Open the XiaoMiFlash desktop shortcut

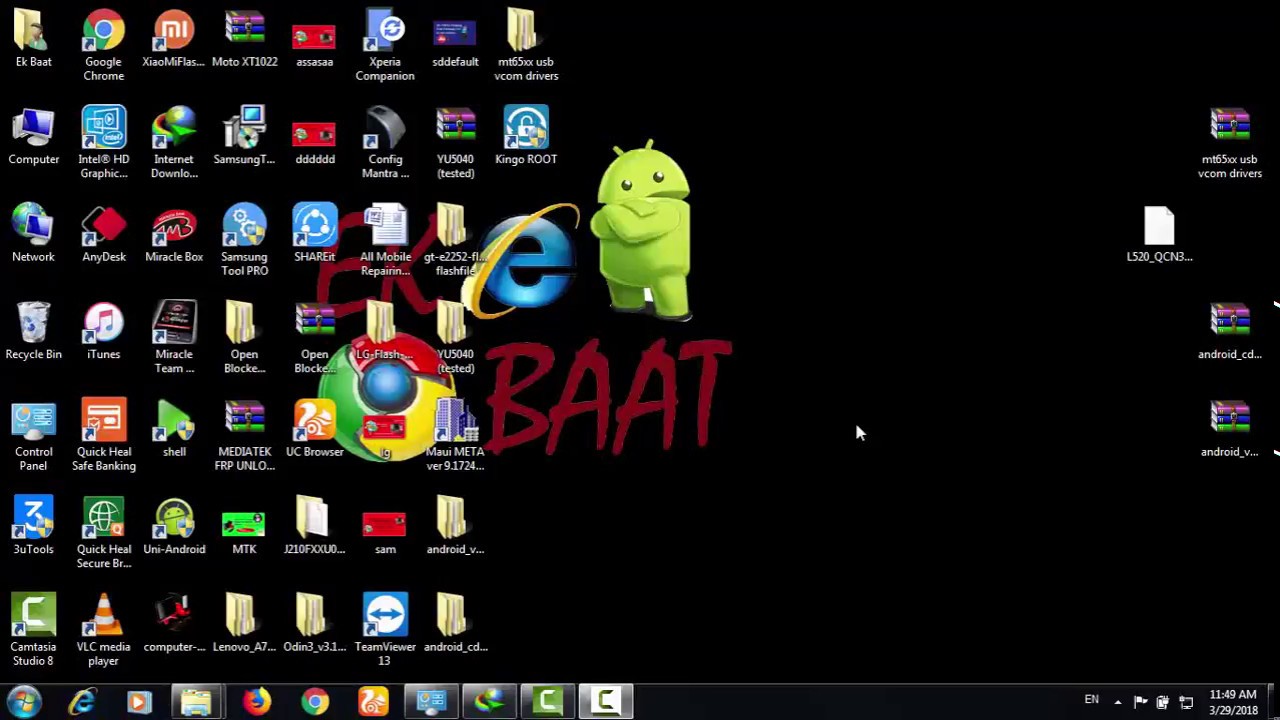[174, 40]
